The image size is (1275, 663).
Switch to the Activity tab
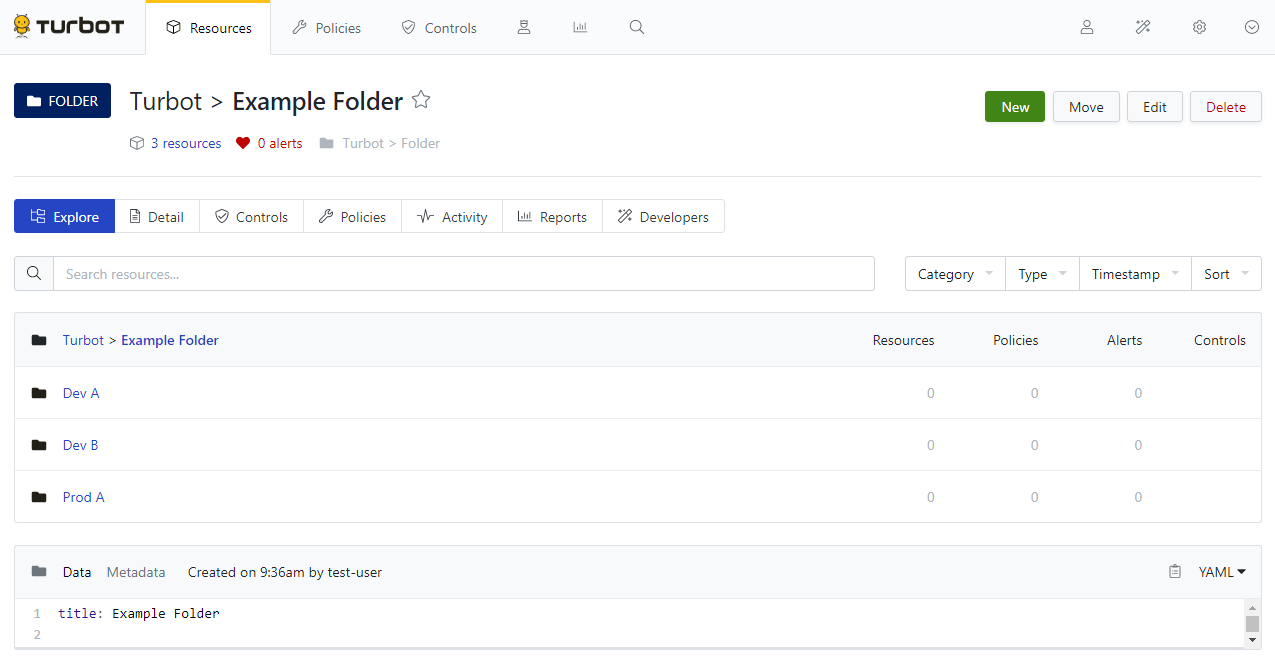point(452,217)
